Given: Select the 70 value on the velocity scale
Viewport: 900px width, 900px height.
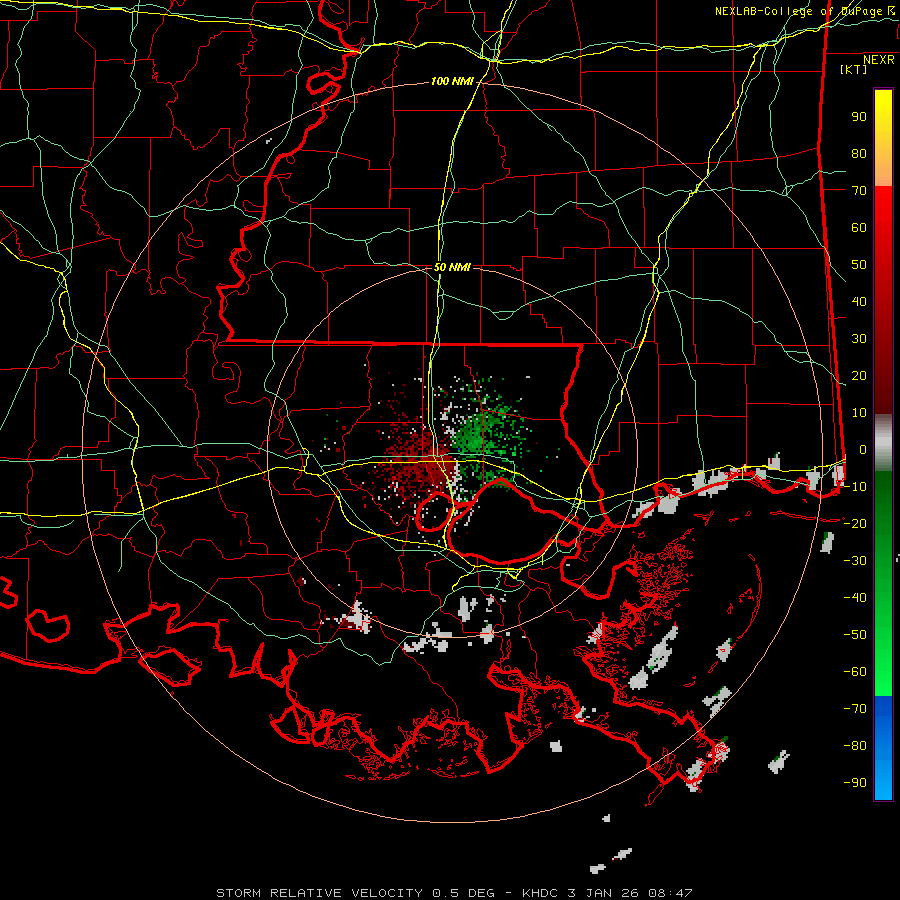Looking at the screenshot, I should [x=859, y=191].
